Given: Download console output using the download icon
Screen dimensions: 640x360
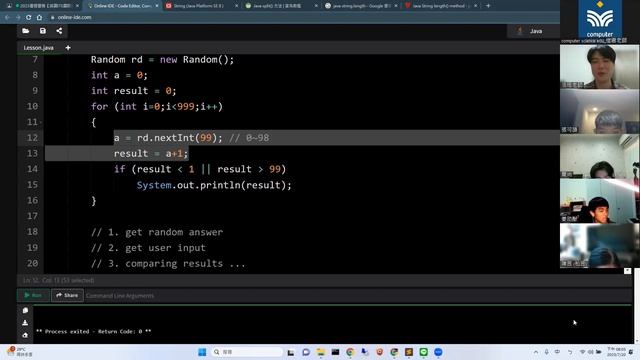Looking at the screenshot, I should coord(25,323).
